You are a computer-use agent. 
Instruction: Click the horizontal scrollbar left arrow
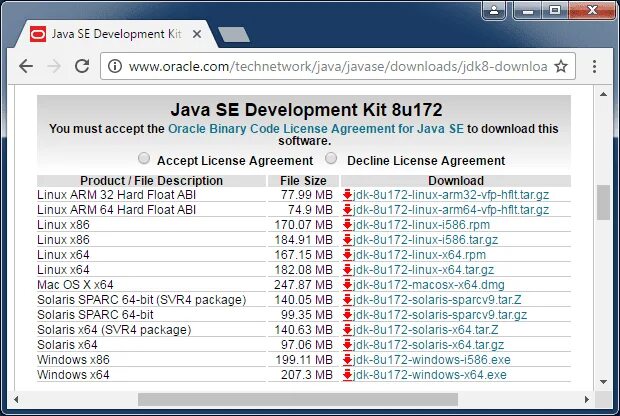click(x=16, y=399)
